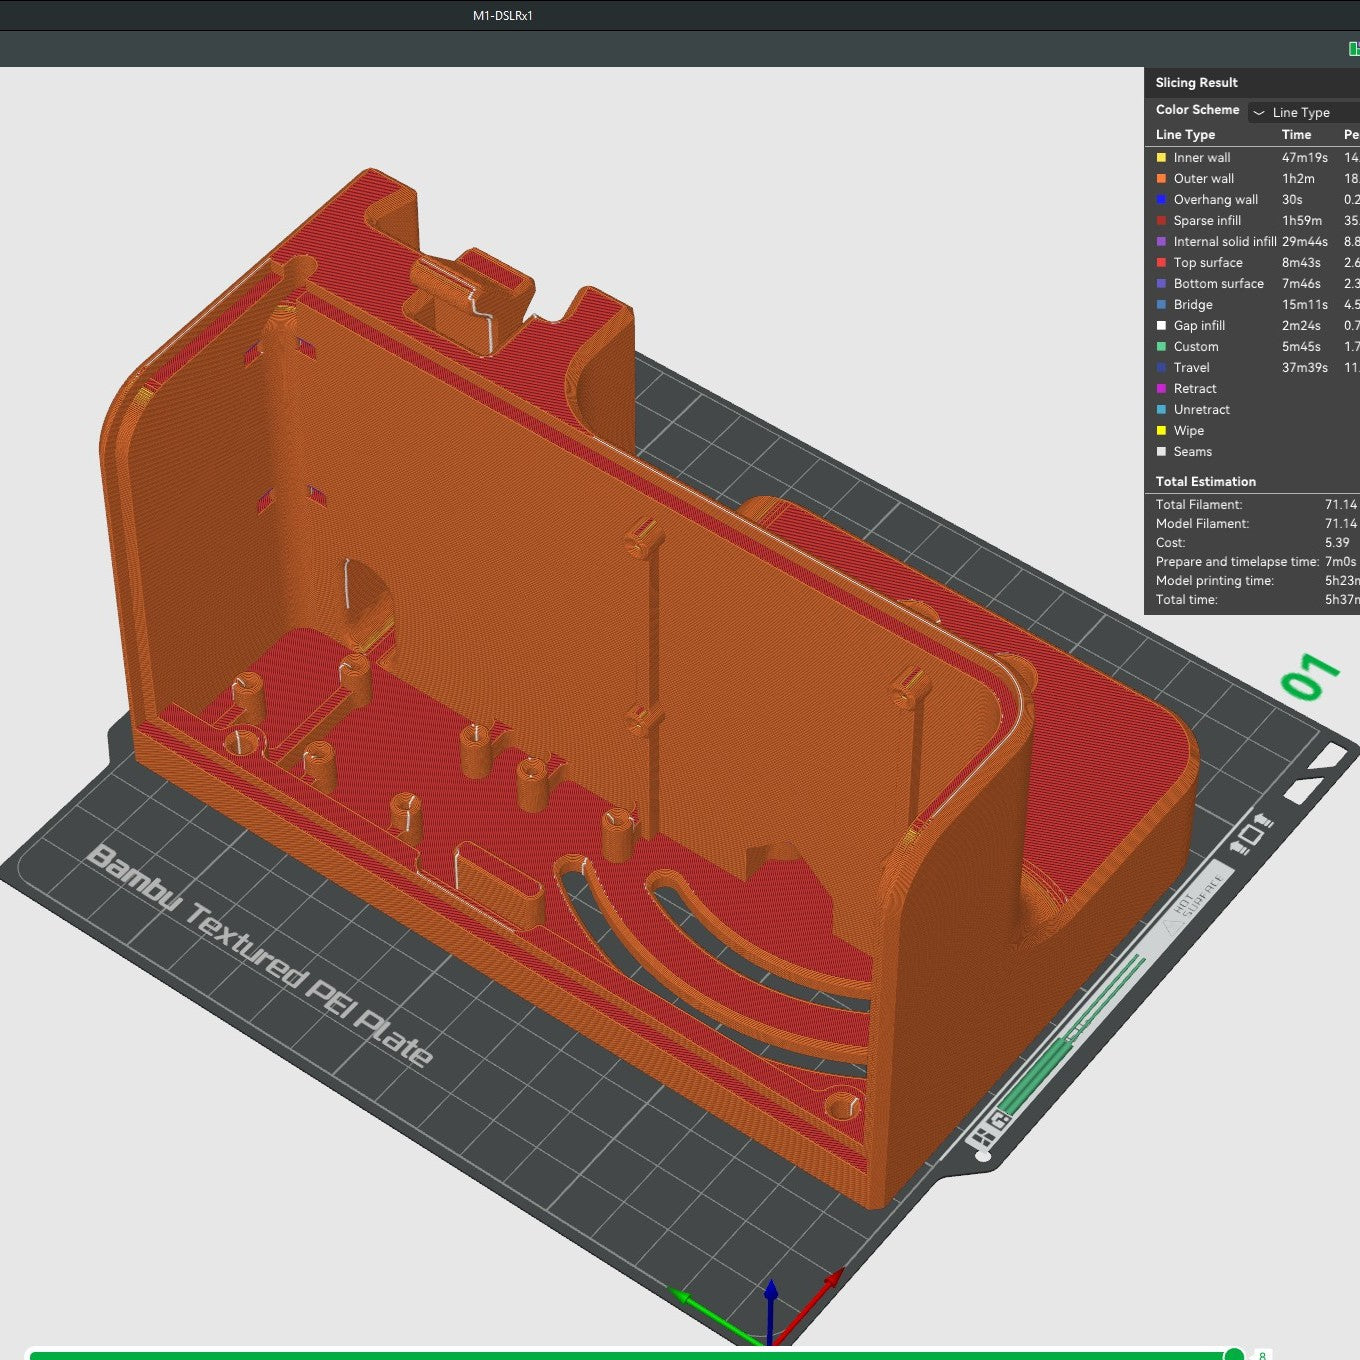Click the Outer wall orange legend icon
This screenshot has height=1360, width=1360.
coord(1161,178)
